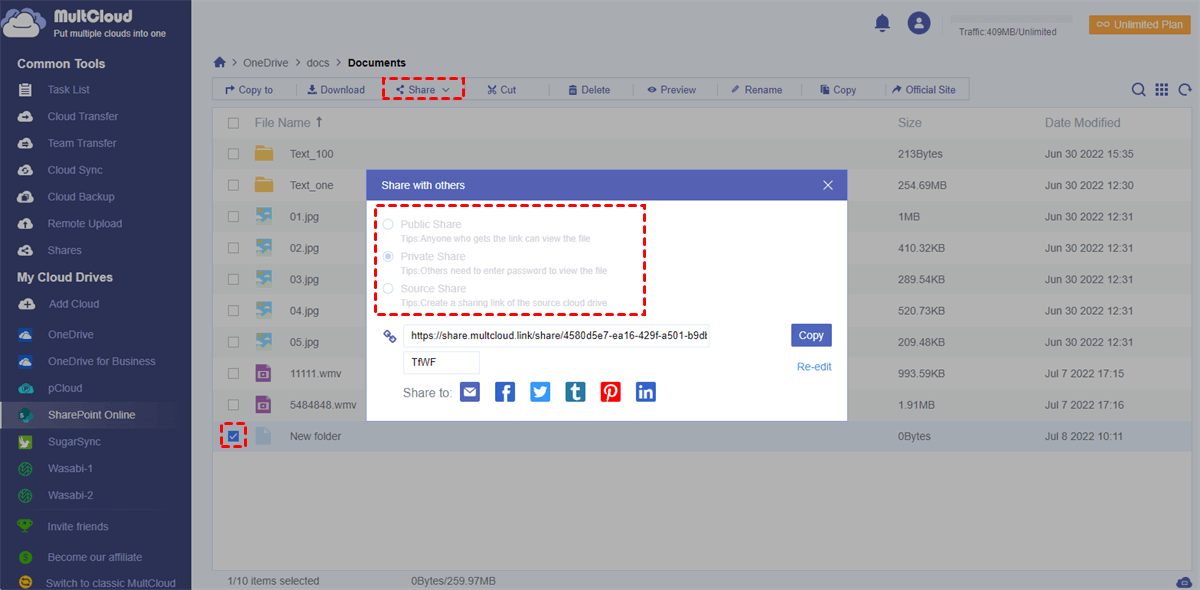The height and width of the screenshot is (590, 1200).
Task: Share to Pinterest icon
Action: 610,392
